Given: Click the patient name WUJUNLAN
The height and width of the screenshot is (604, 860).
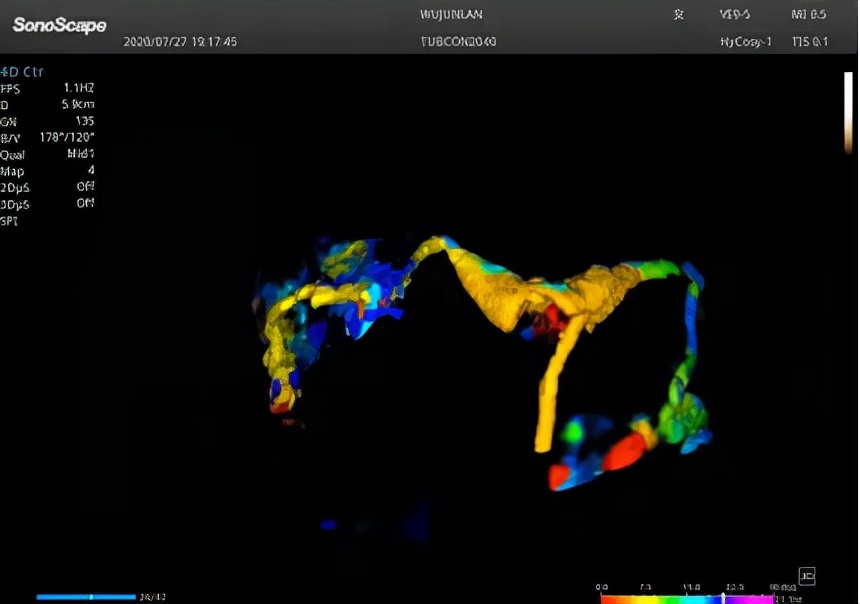Looking at the screenshot, I should tap(452, 15).
